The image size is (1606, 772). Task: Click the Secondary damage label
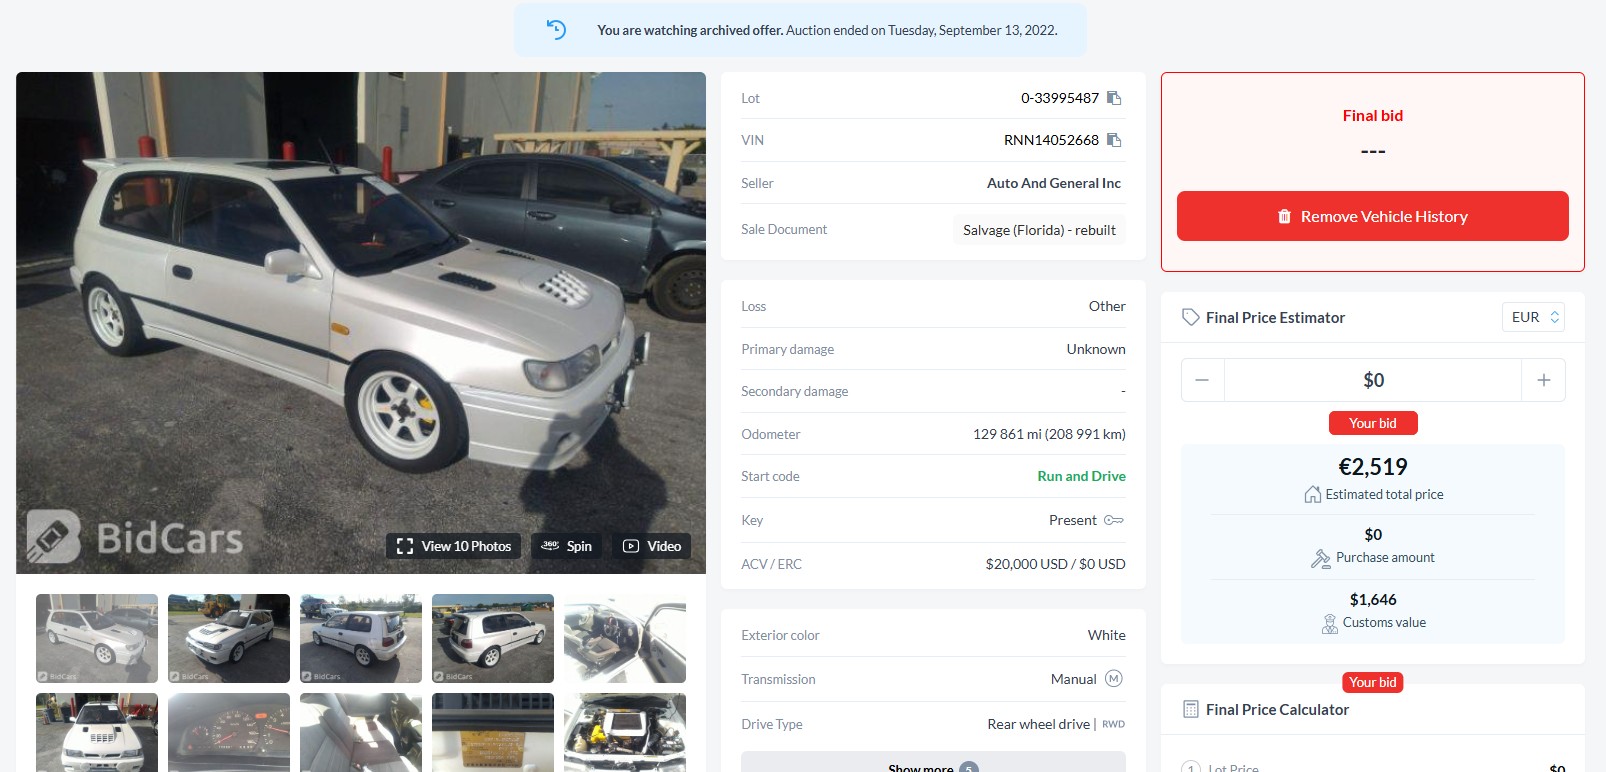(x=795, y=391)
